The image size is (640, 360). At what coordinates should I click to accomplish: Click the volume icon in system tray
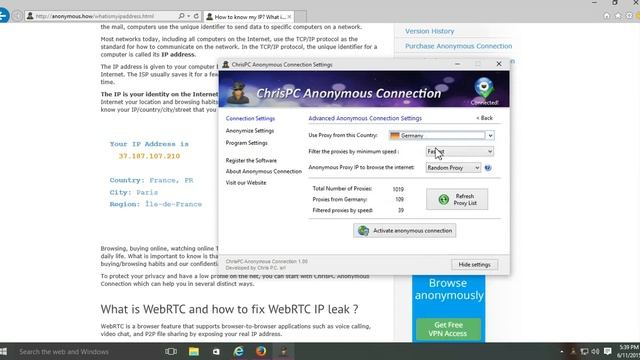pyautogui.click(x=596, y=351)
